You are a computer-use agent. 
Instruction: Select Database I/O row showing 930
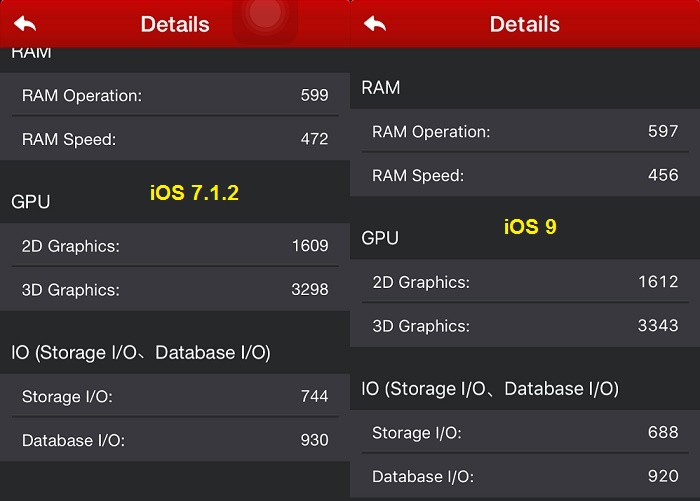[175, 440]
